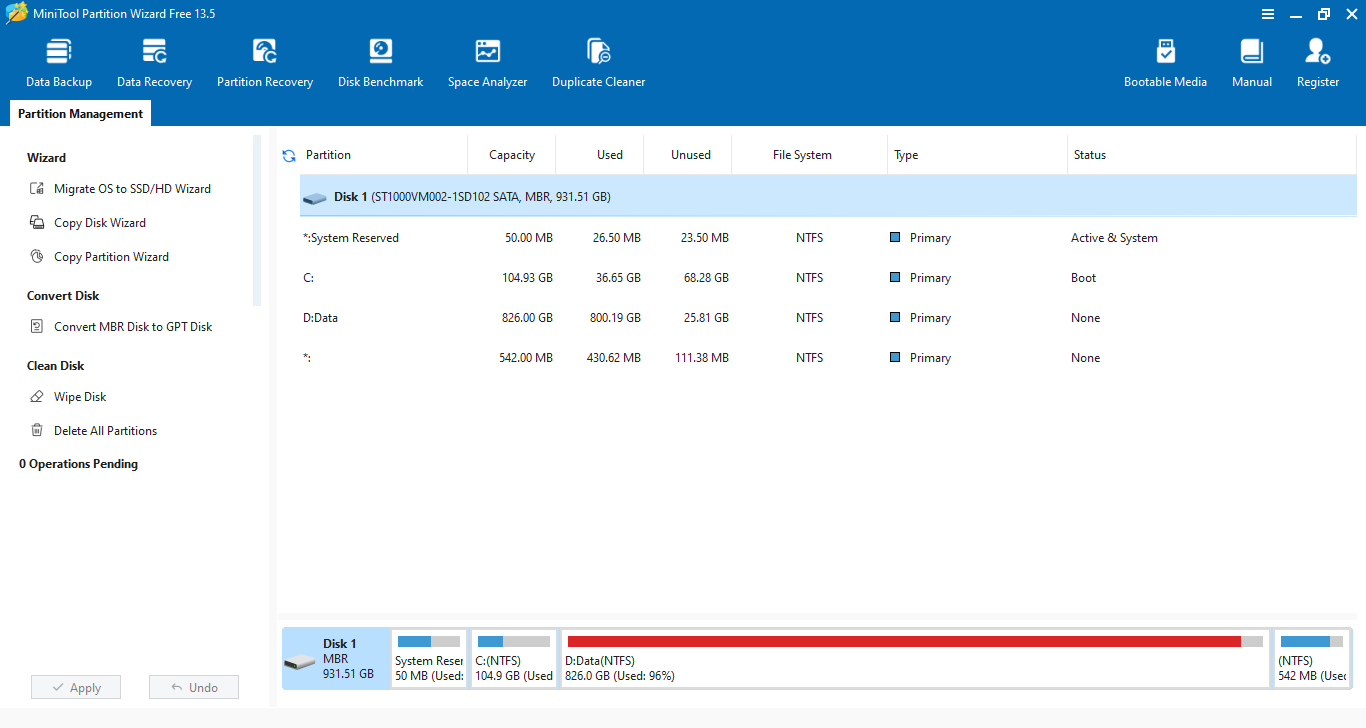Start the Disk Benchmark tool
The width and height of the screenshot is (1366, 728).
[380, 63]
